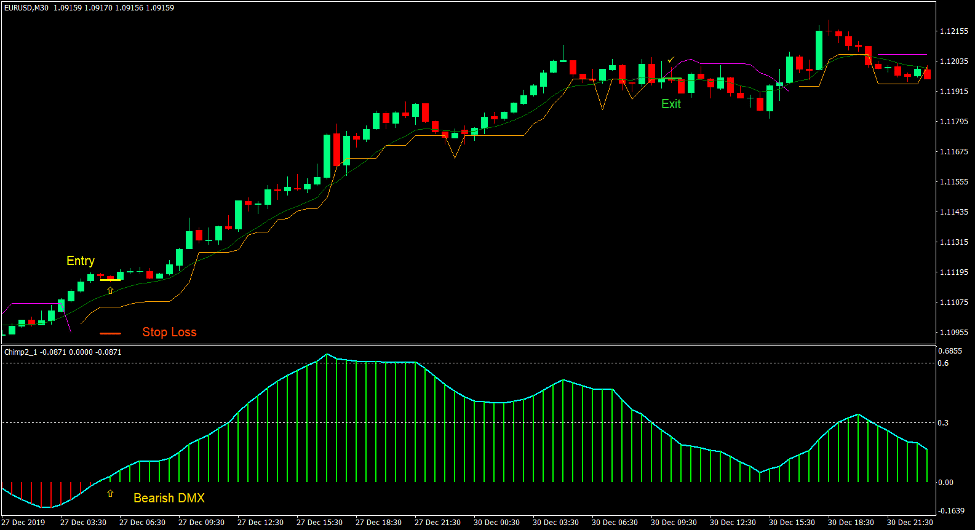Click the yellow checkmark above the Exit candle
The height and width of the screenshot is (531, 977).
click(671, 61)
